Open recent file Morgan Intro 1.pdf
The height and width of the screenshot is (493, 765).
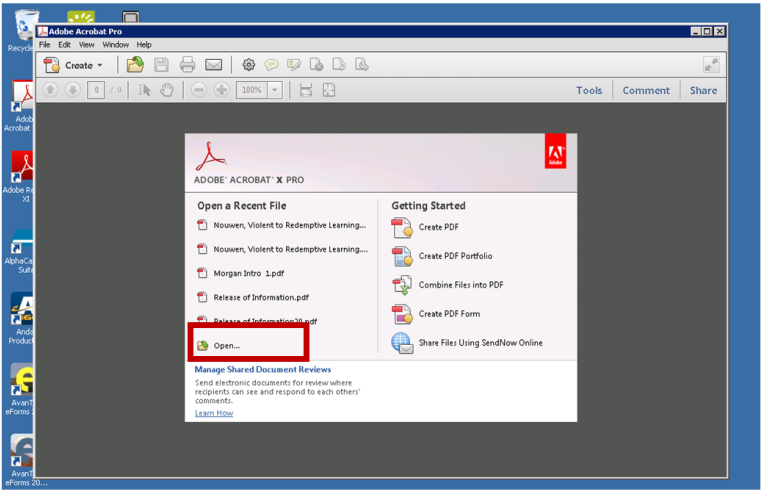pyautogui.click(x=248, y=273)
